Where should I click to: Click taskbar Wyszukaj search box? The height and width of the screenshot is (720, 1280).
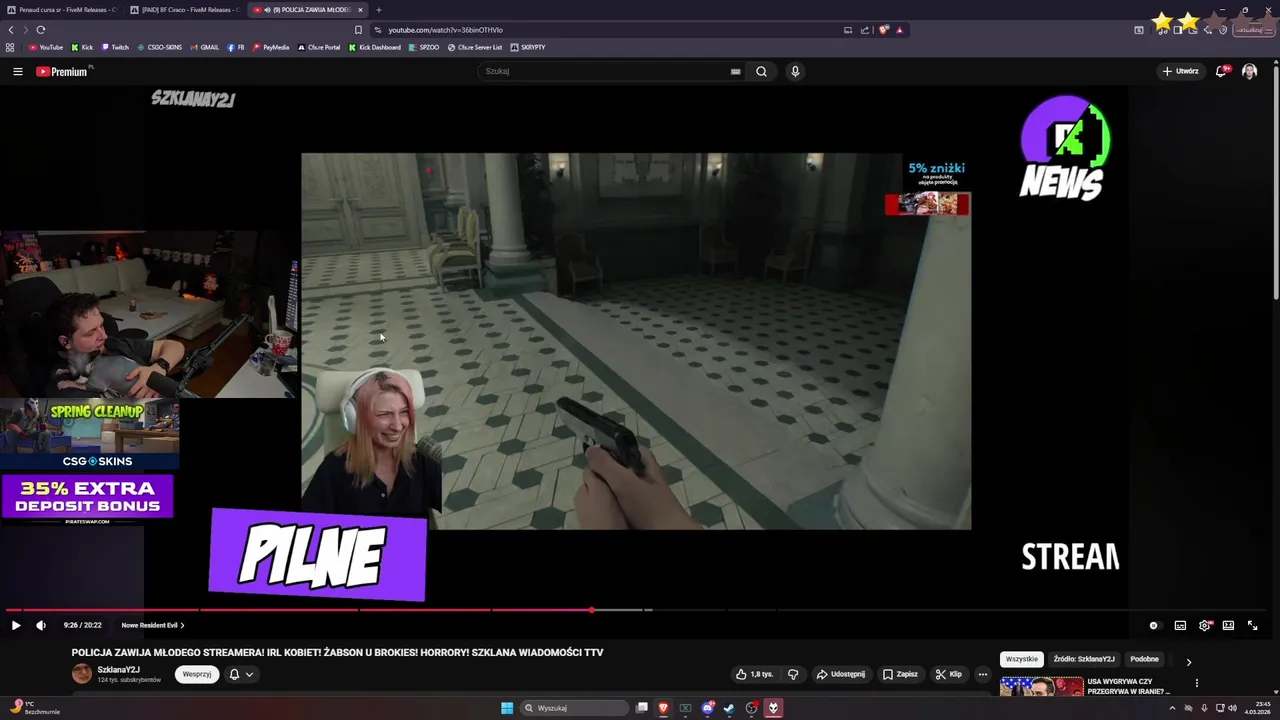pos(575,708)
